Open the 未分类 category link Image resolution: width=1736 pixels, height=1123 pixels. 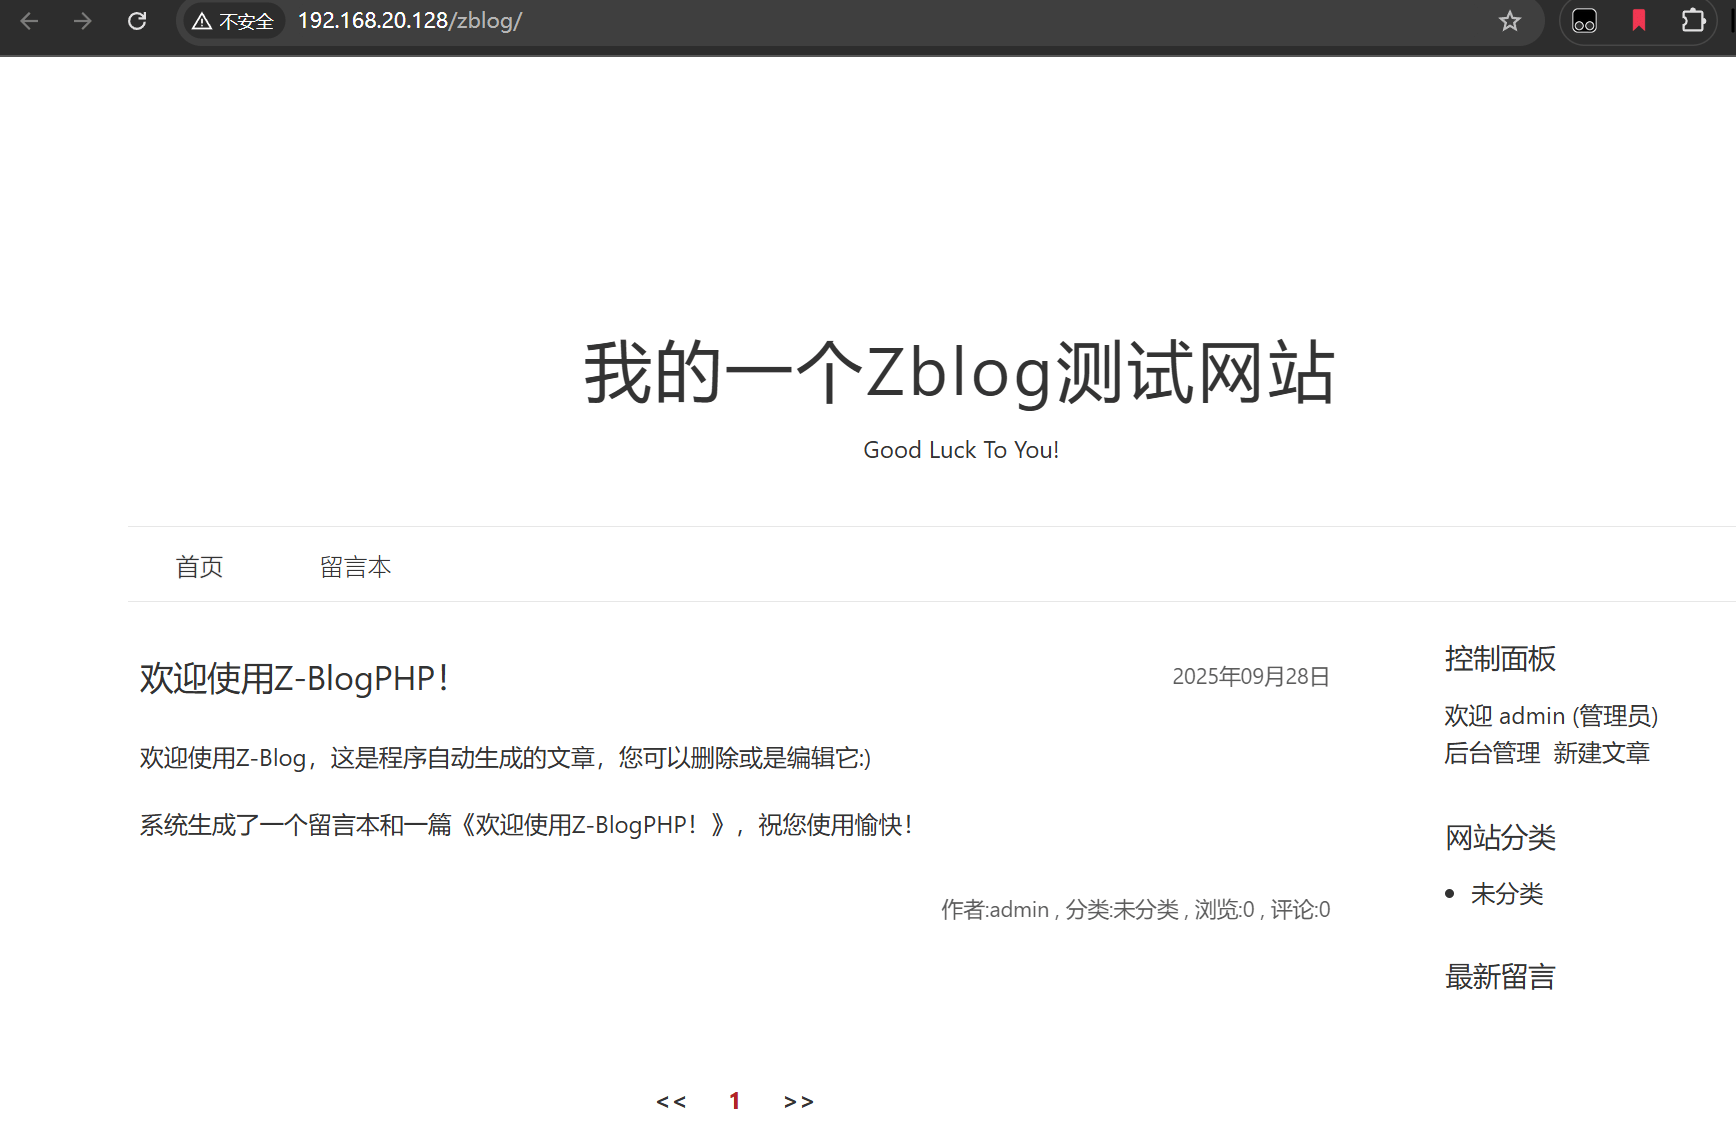(1507, 894)
